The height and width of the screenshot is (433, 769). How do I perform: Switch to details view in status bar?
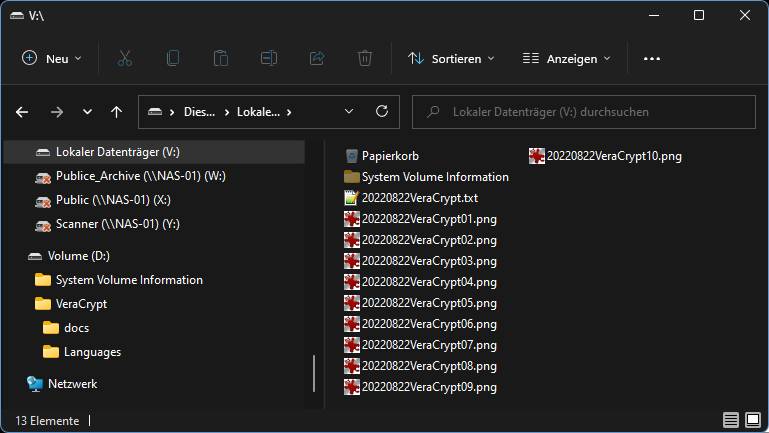point(730,420)
